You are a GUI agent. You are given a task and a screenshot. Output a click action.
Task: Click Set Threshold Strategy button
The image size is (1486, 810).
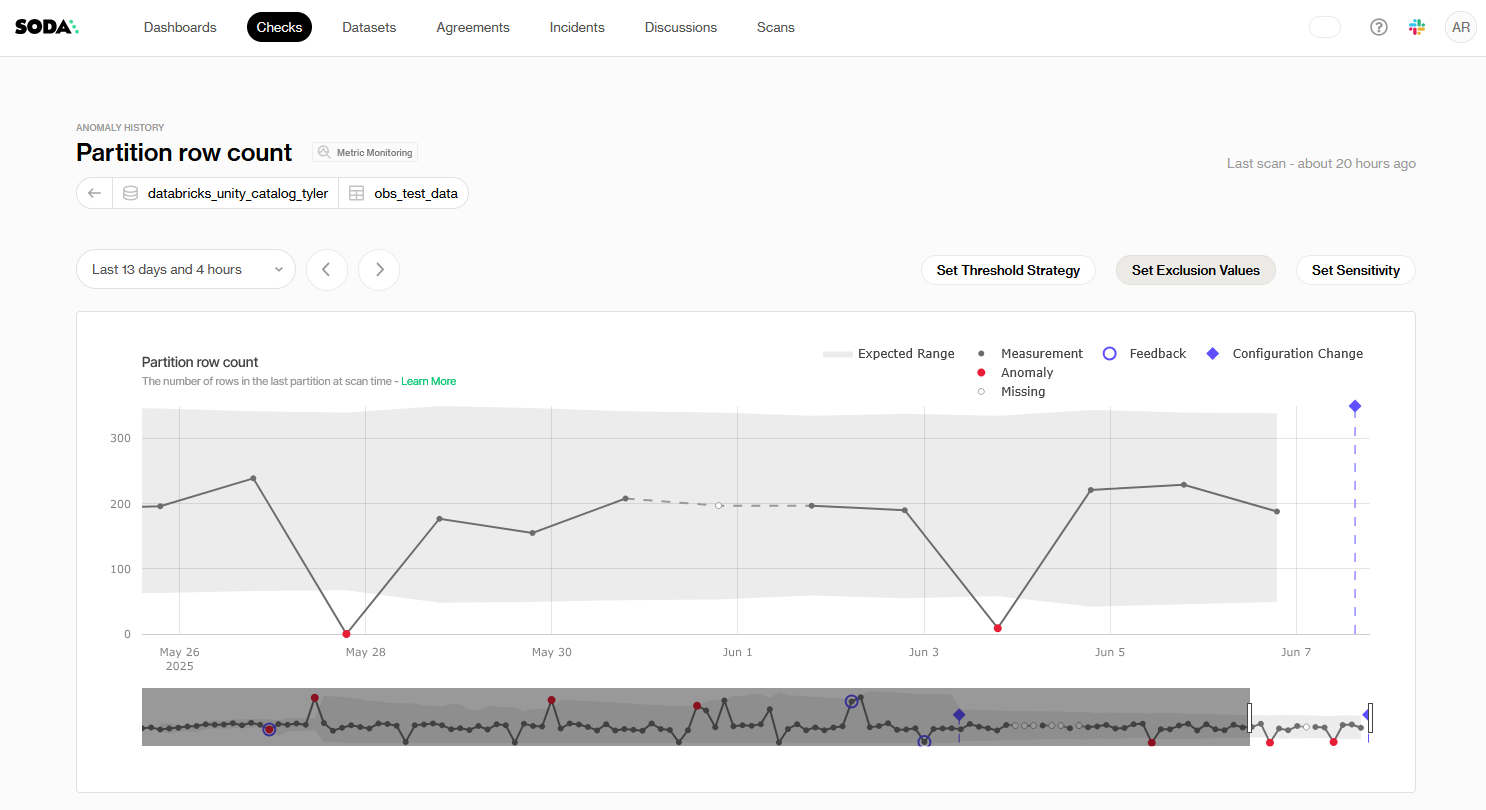click(1008, 270)
